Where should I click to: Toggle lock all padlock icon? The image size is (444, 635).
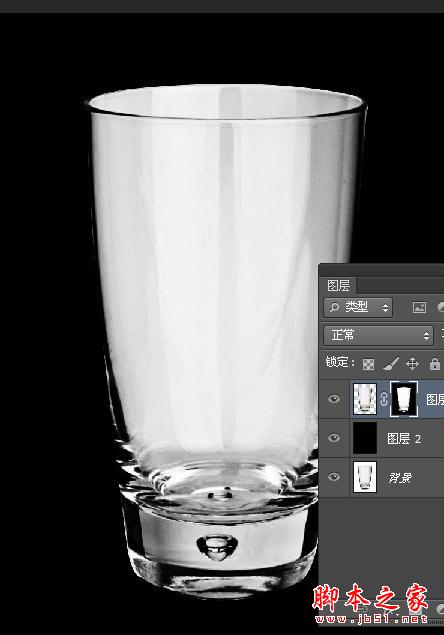pos(435,363)
